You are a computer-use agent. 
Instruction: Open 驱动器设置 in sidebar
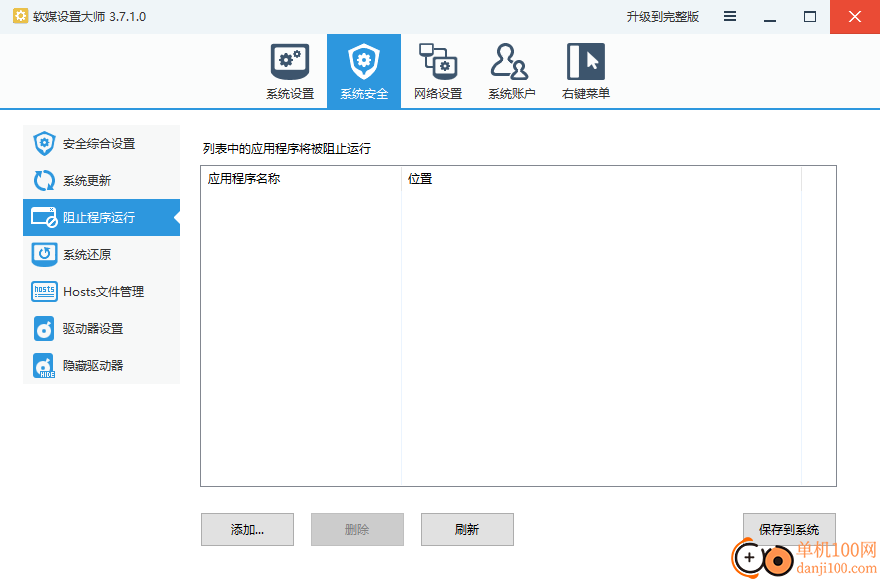[102, 329]
